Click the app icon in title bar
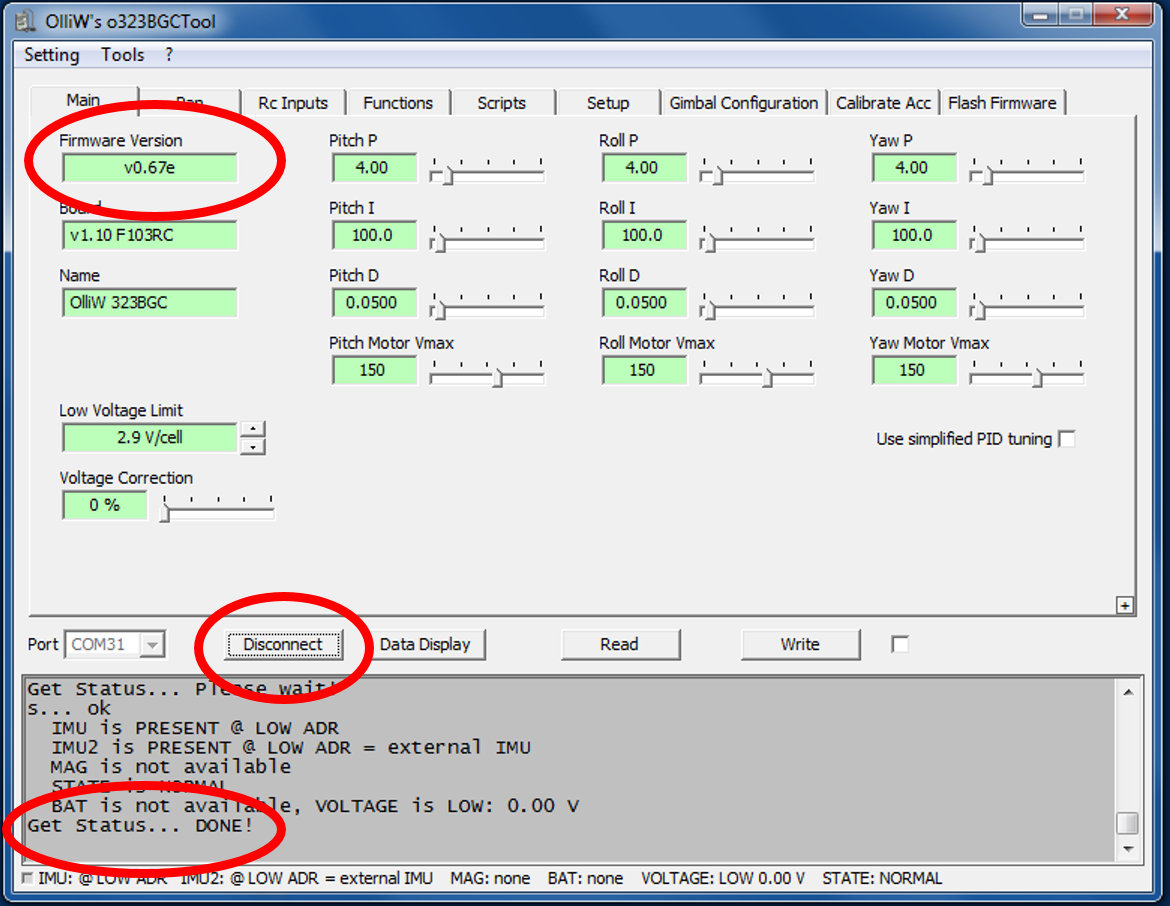Image resolution: width=1170 pixels, height=906 pixels. (26, 21)
